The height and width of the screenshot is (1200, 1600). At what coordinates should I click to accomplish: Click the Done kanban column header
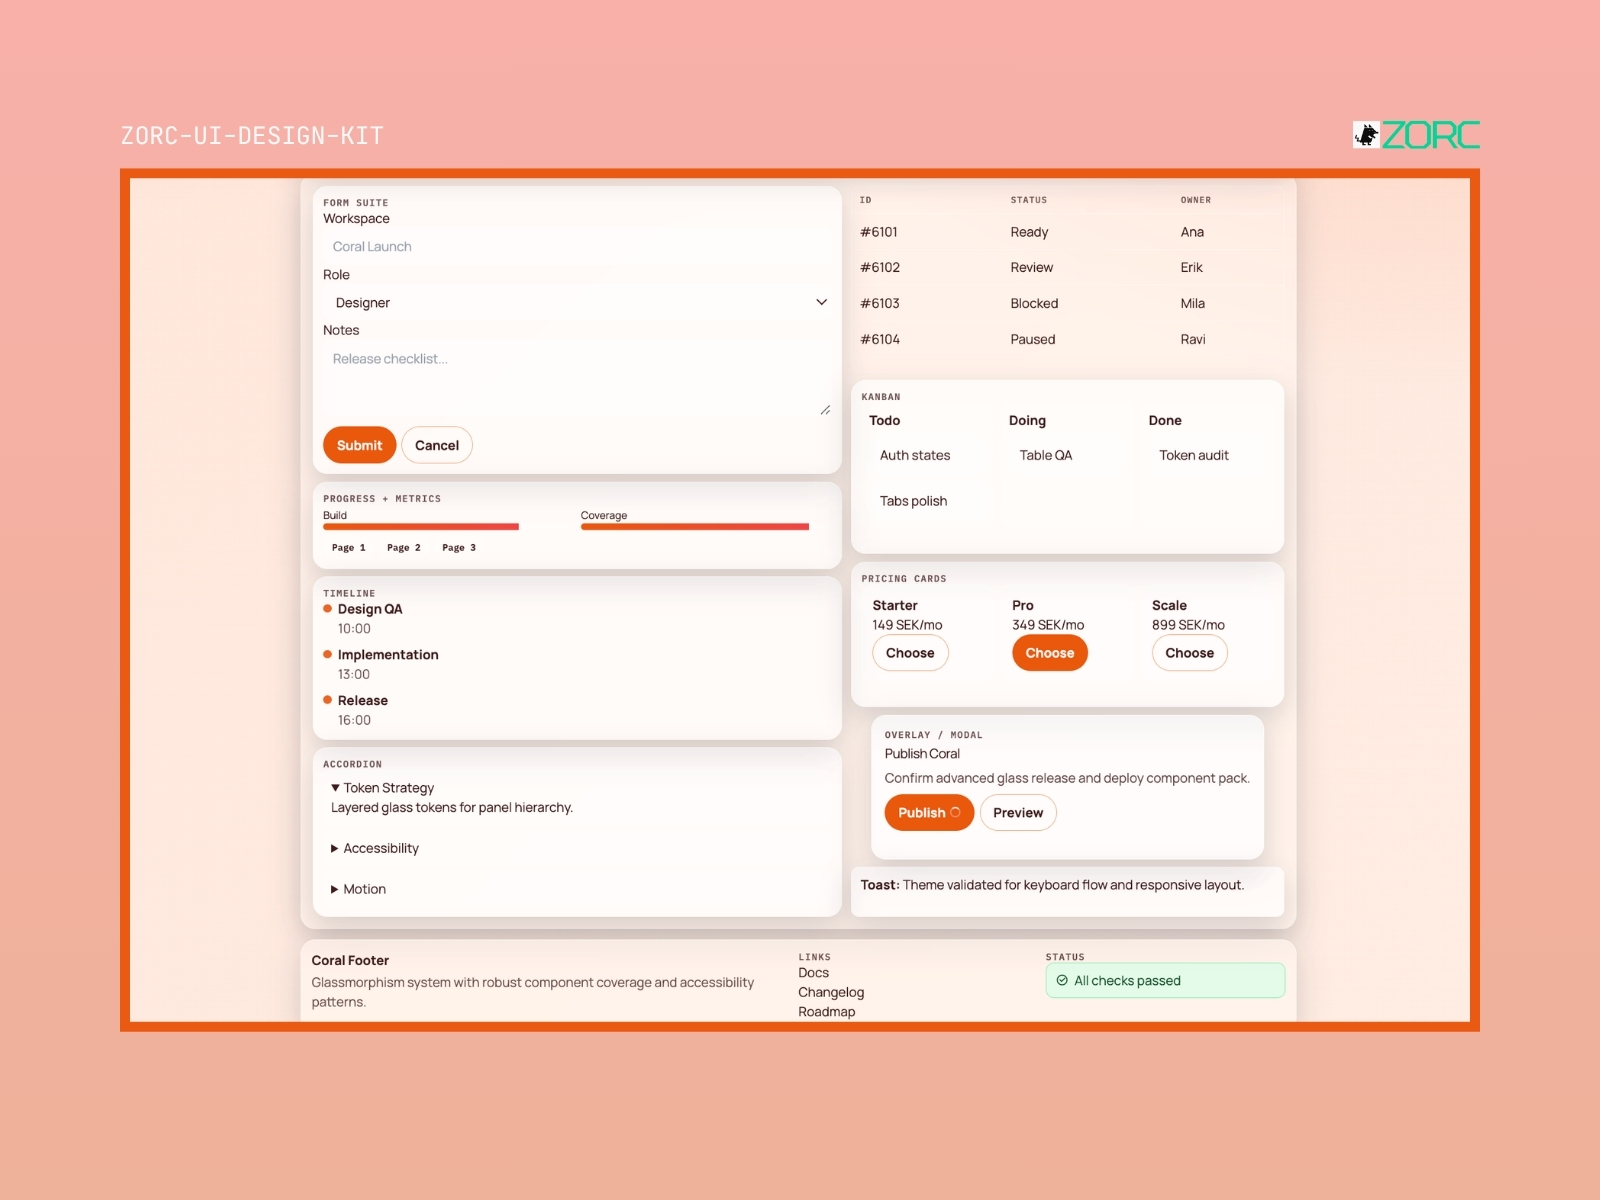click(x=1165, y=421)
